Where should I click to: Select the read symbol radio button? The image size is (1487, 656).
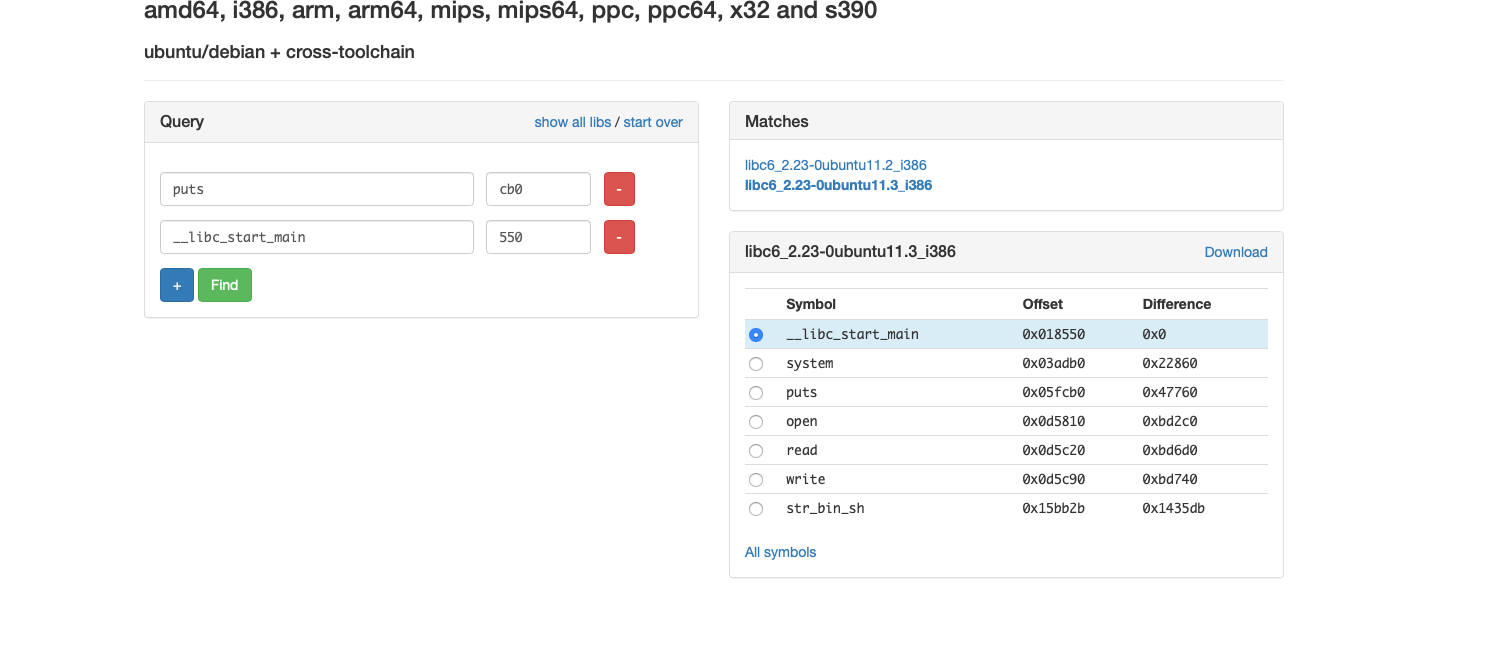[756, 451]
